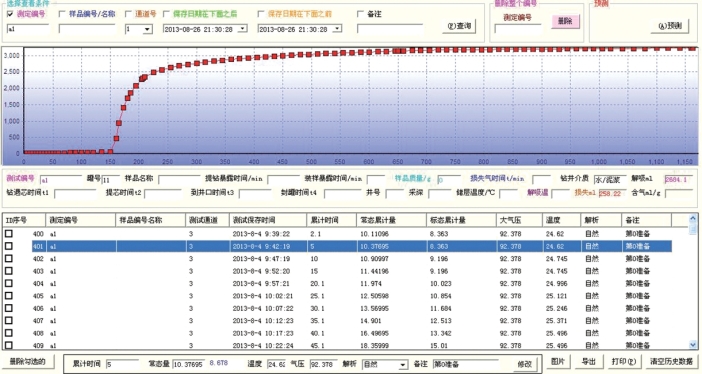Click the 样品名称 input field
The width and height of the screenshot is (702, 374).
(x=180, y=180)
